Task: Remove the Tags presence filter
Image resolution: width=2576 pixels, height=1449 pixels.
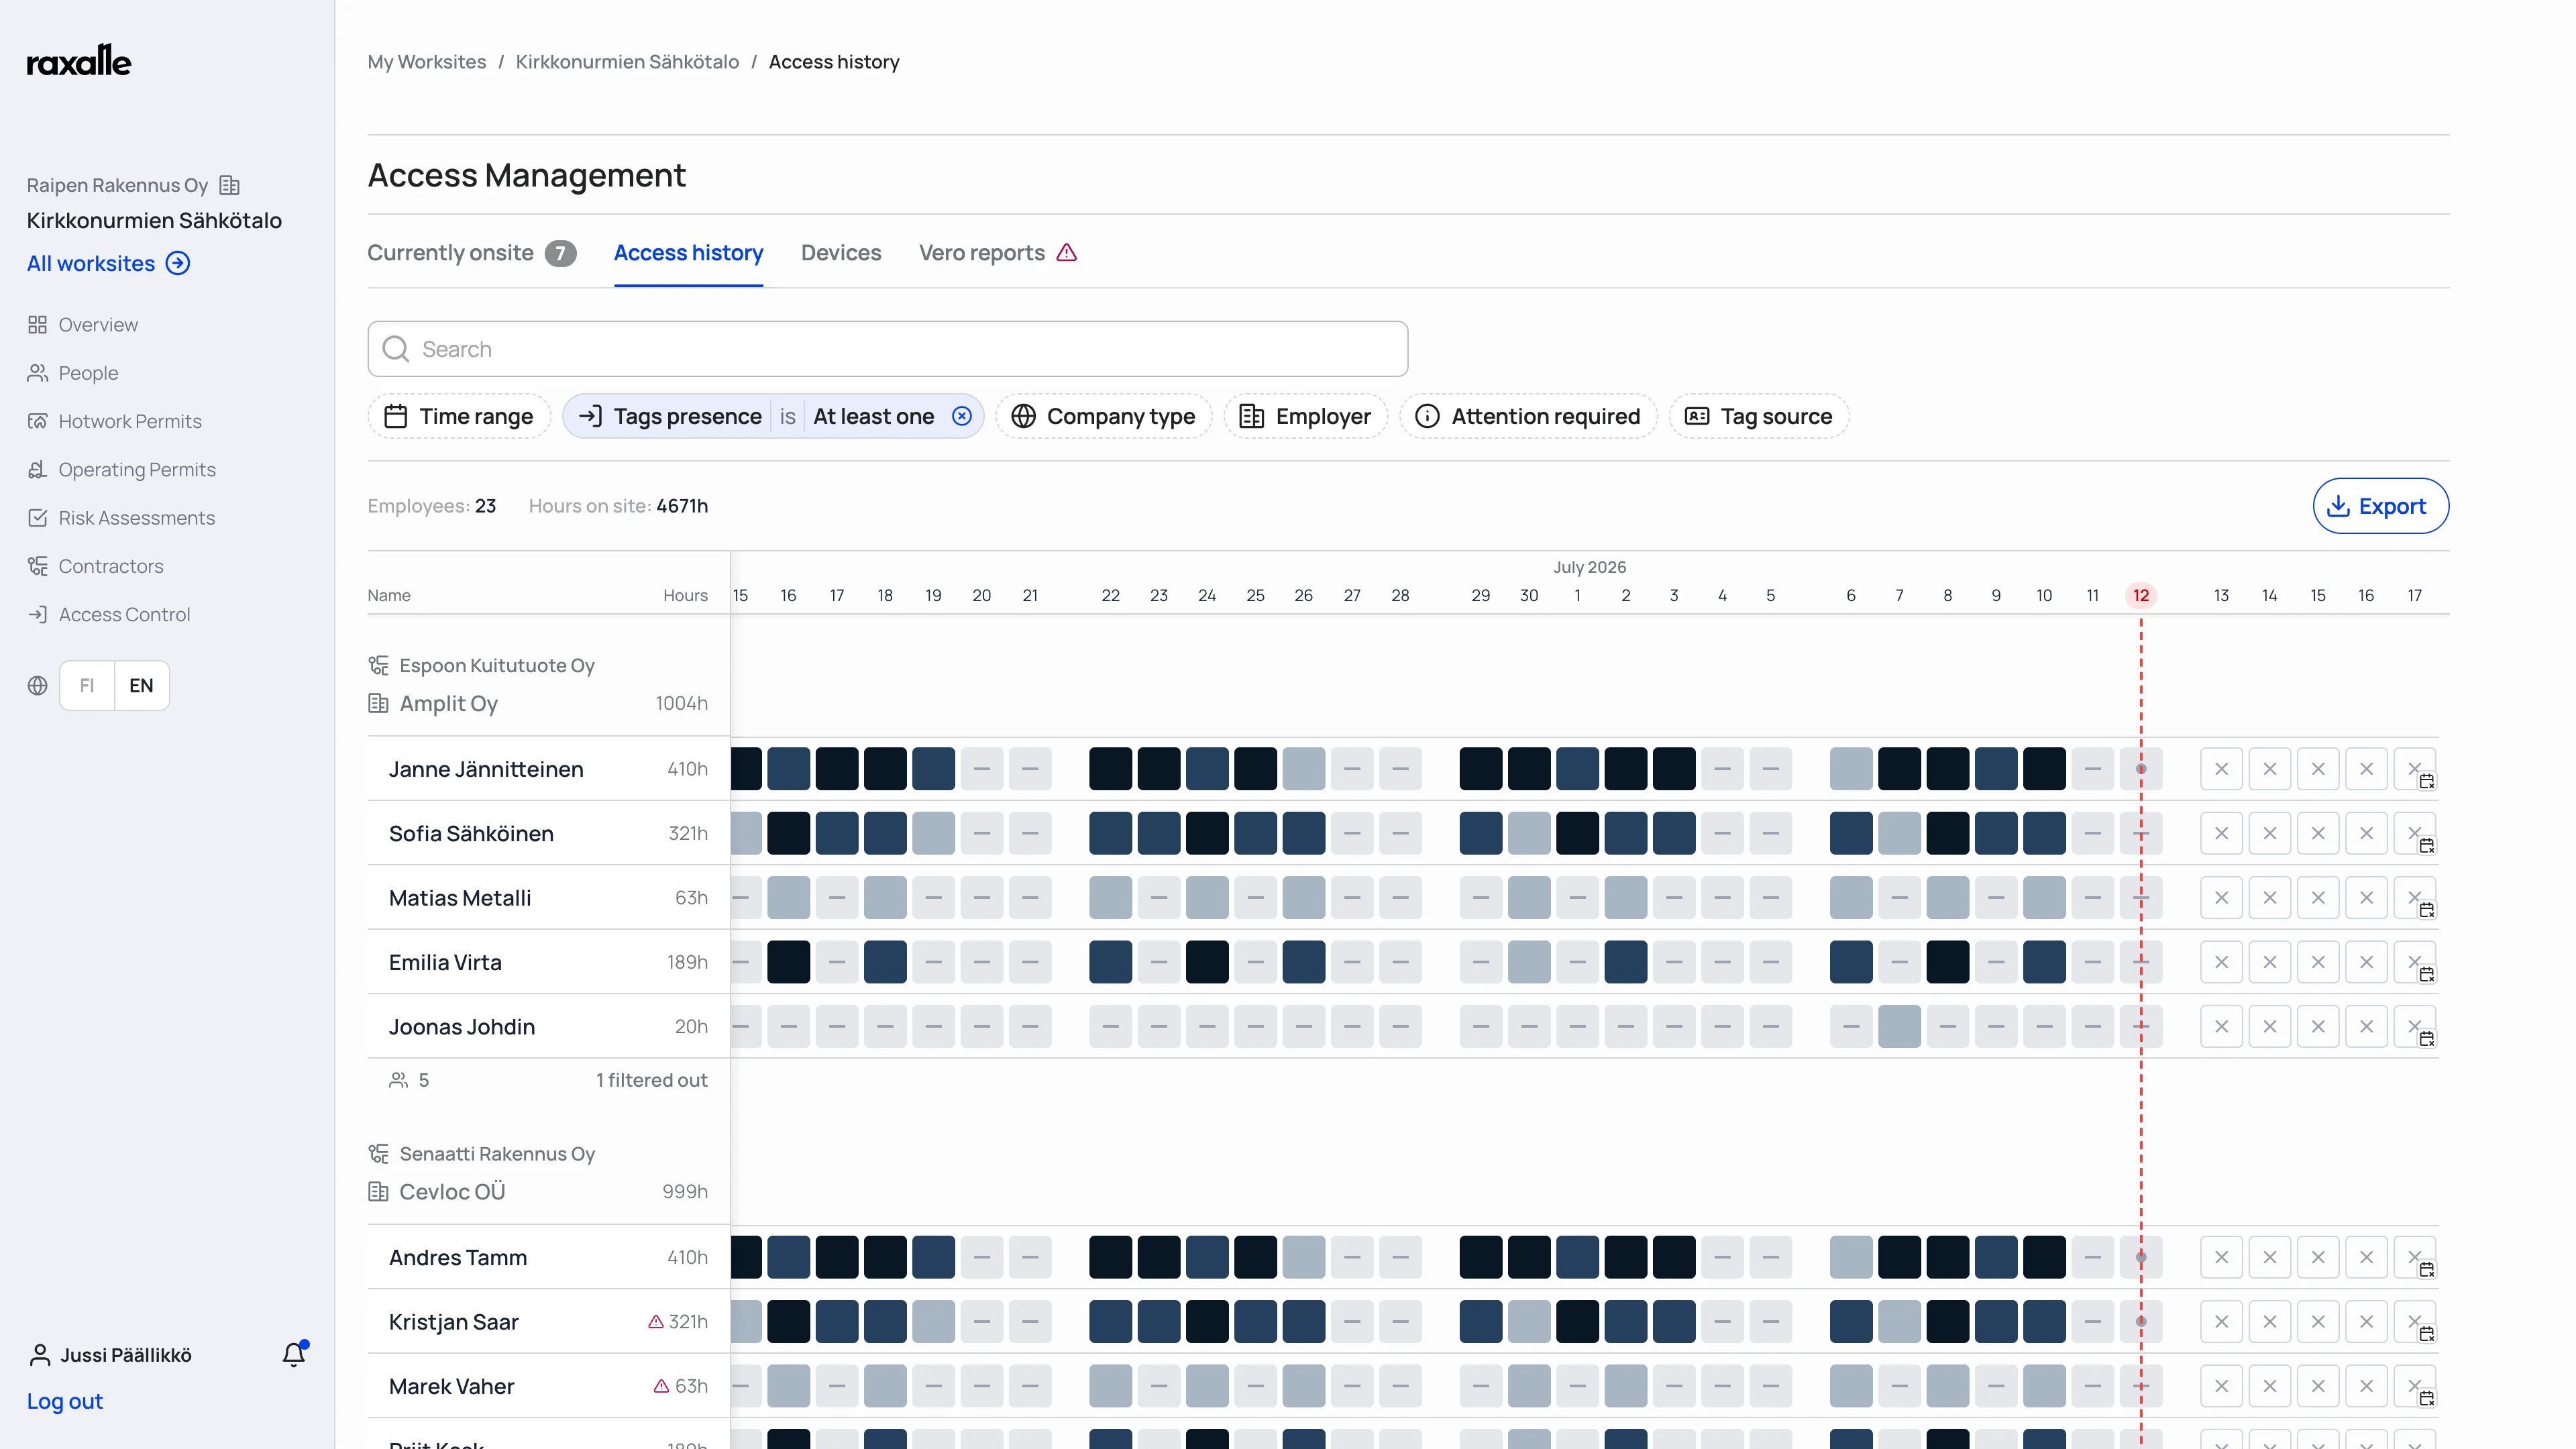Action: [x=962, y=416]
